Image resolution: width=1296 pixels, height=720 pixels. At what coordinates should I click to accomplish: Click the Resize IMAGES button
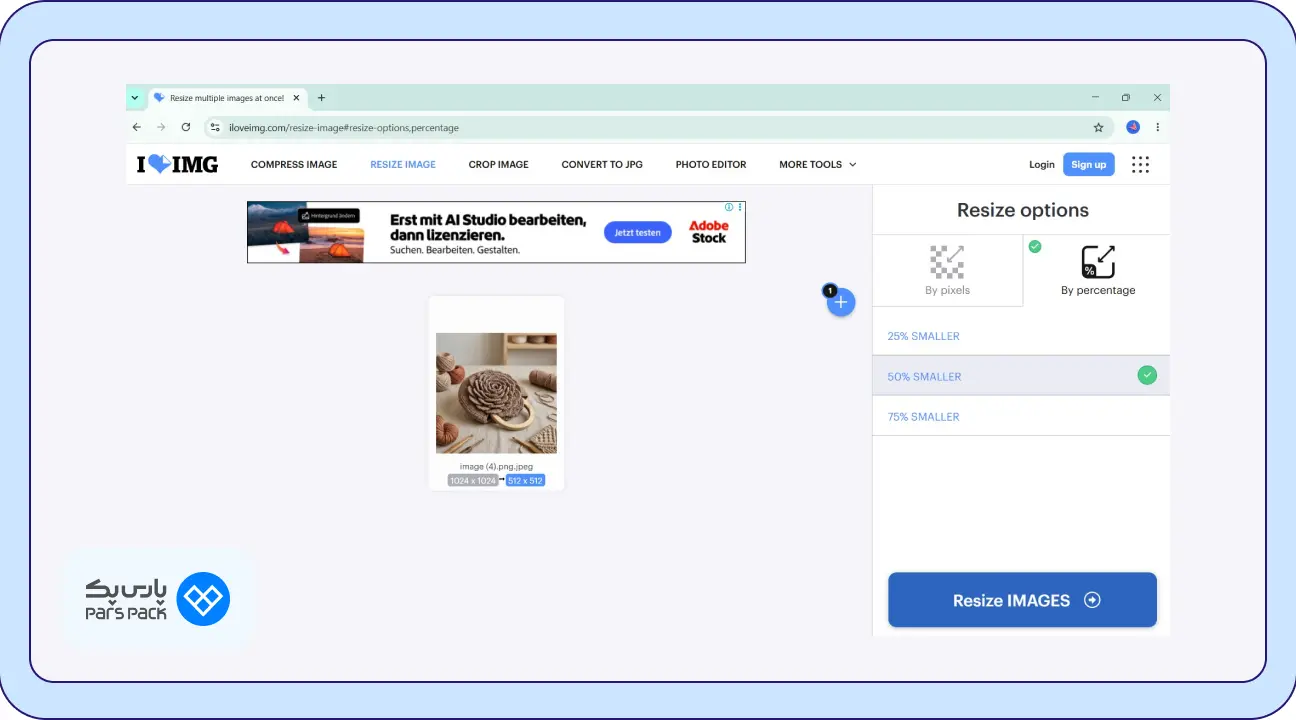(x=1022, y=600)
